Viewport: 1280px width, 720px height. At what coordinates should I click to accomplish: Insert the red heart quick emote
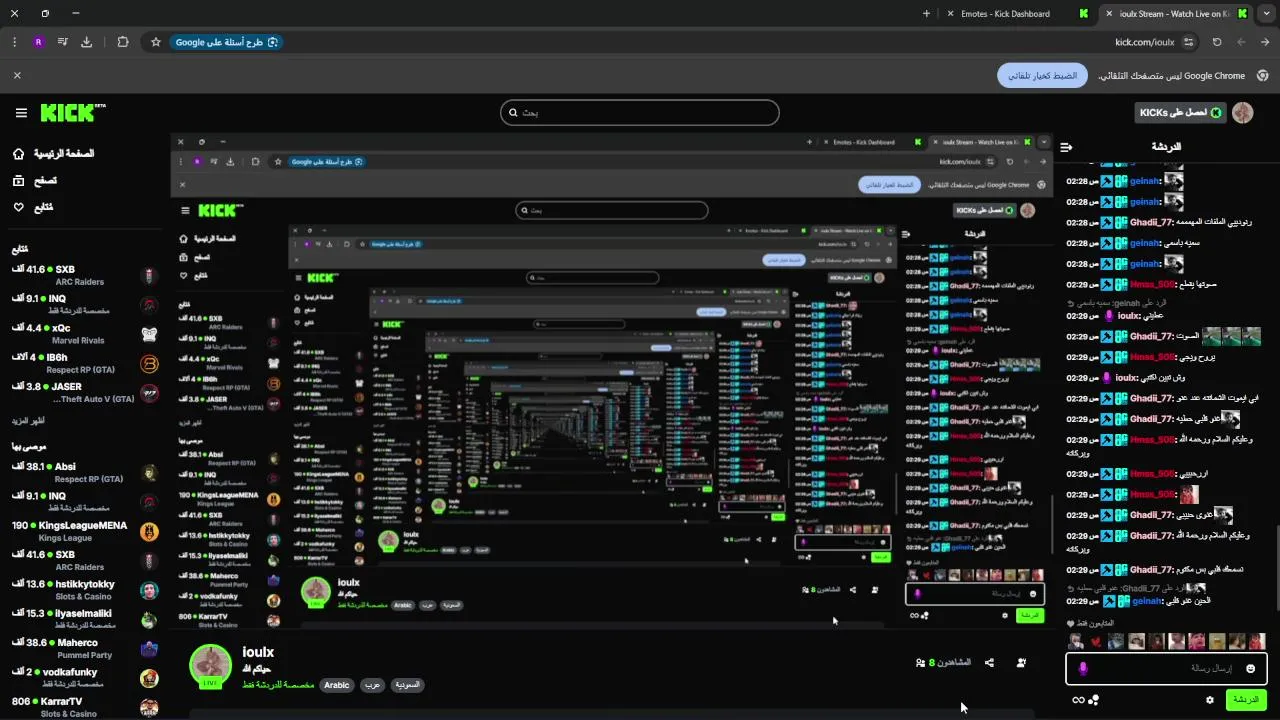tap(1096, 642)
